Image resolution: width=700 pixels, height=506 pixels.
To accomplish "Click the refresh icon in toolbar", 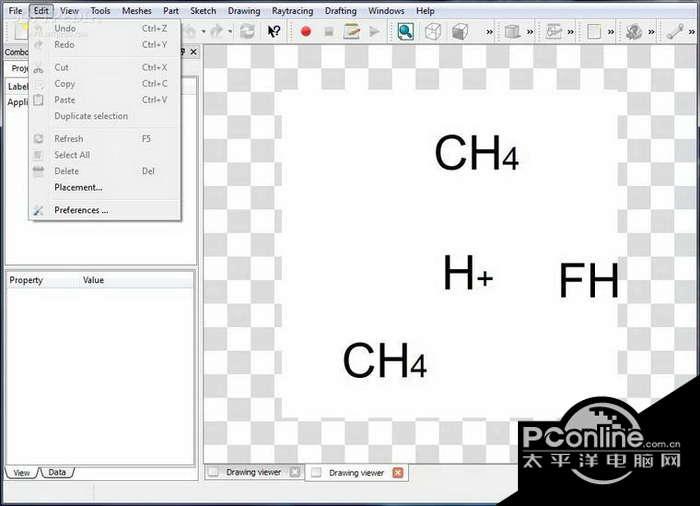I will pos(247,31).
